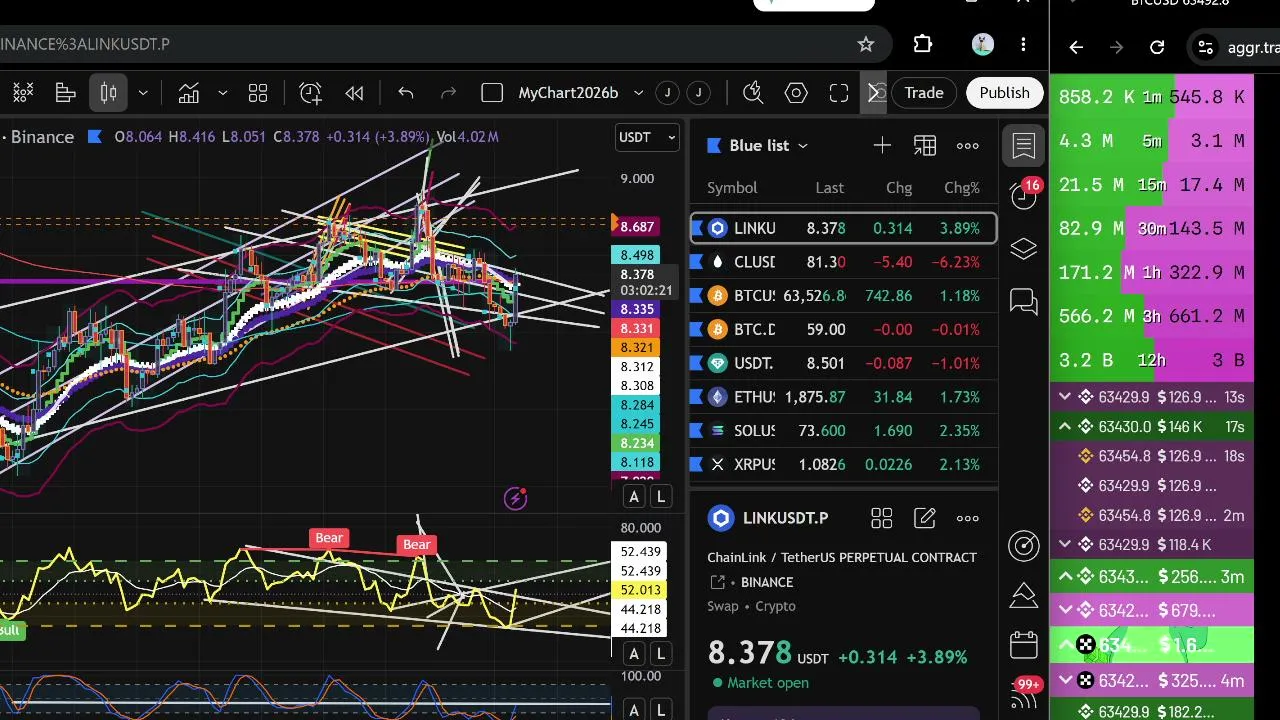Sort the watchlist by Chg% column

(x=962, y=188)
